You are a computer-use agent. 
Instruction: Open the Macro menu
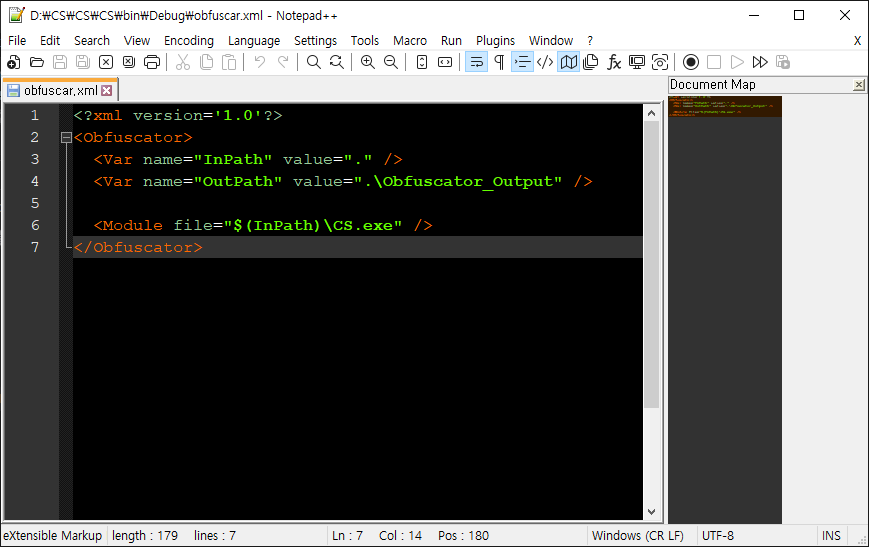click(x=410, y=40)
